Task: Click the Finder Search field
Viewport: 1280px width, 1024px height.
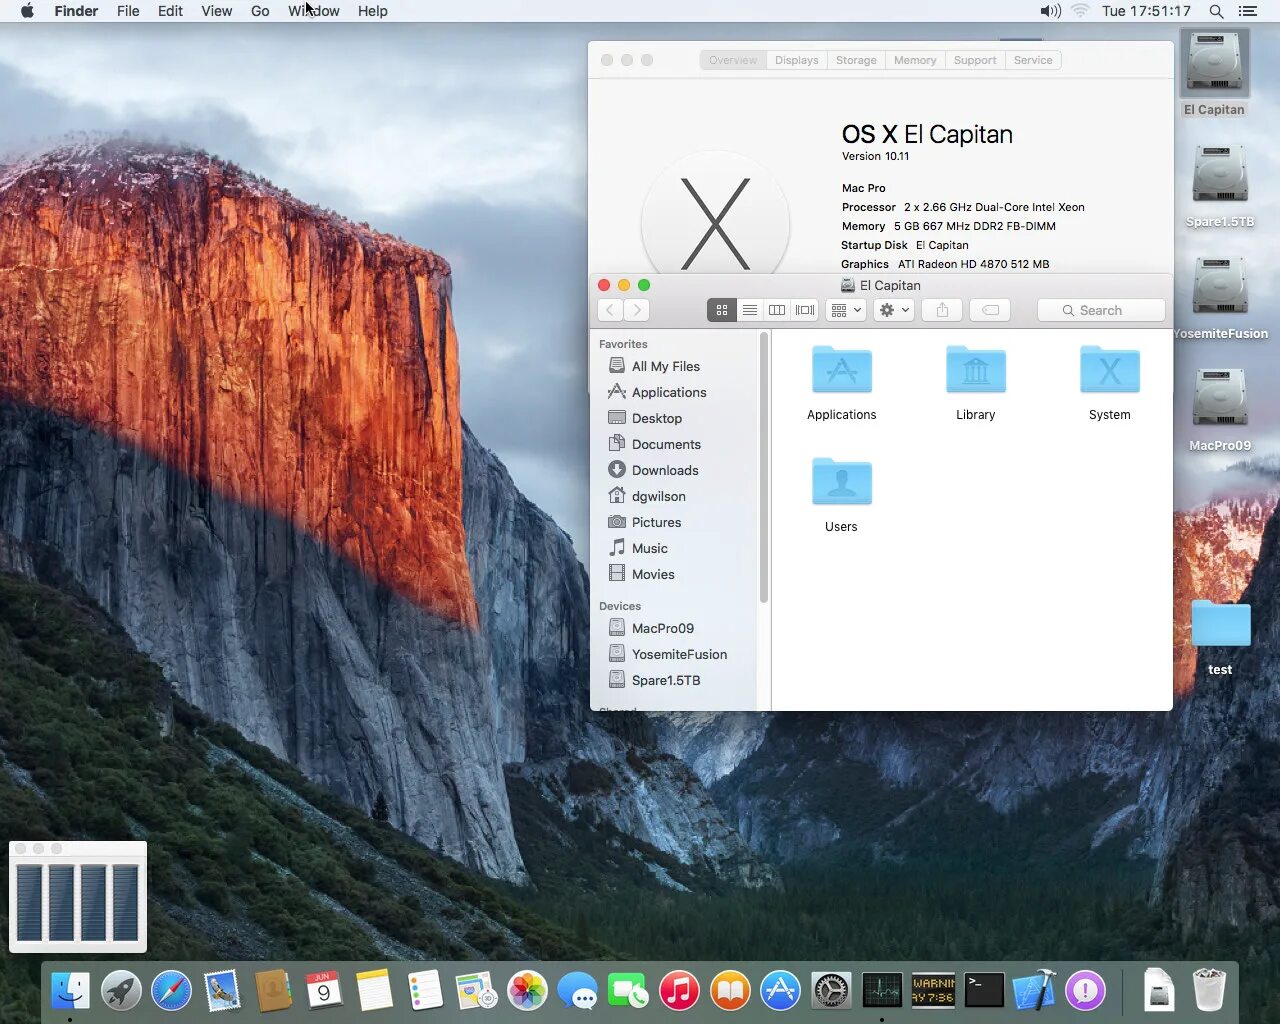Action: pos(1101,310)
